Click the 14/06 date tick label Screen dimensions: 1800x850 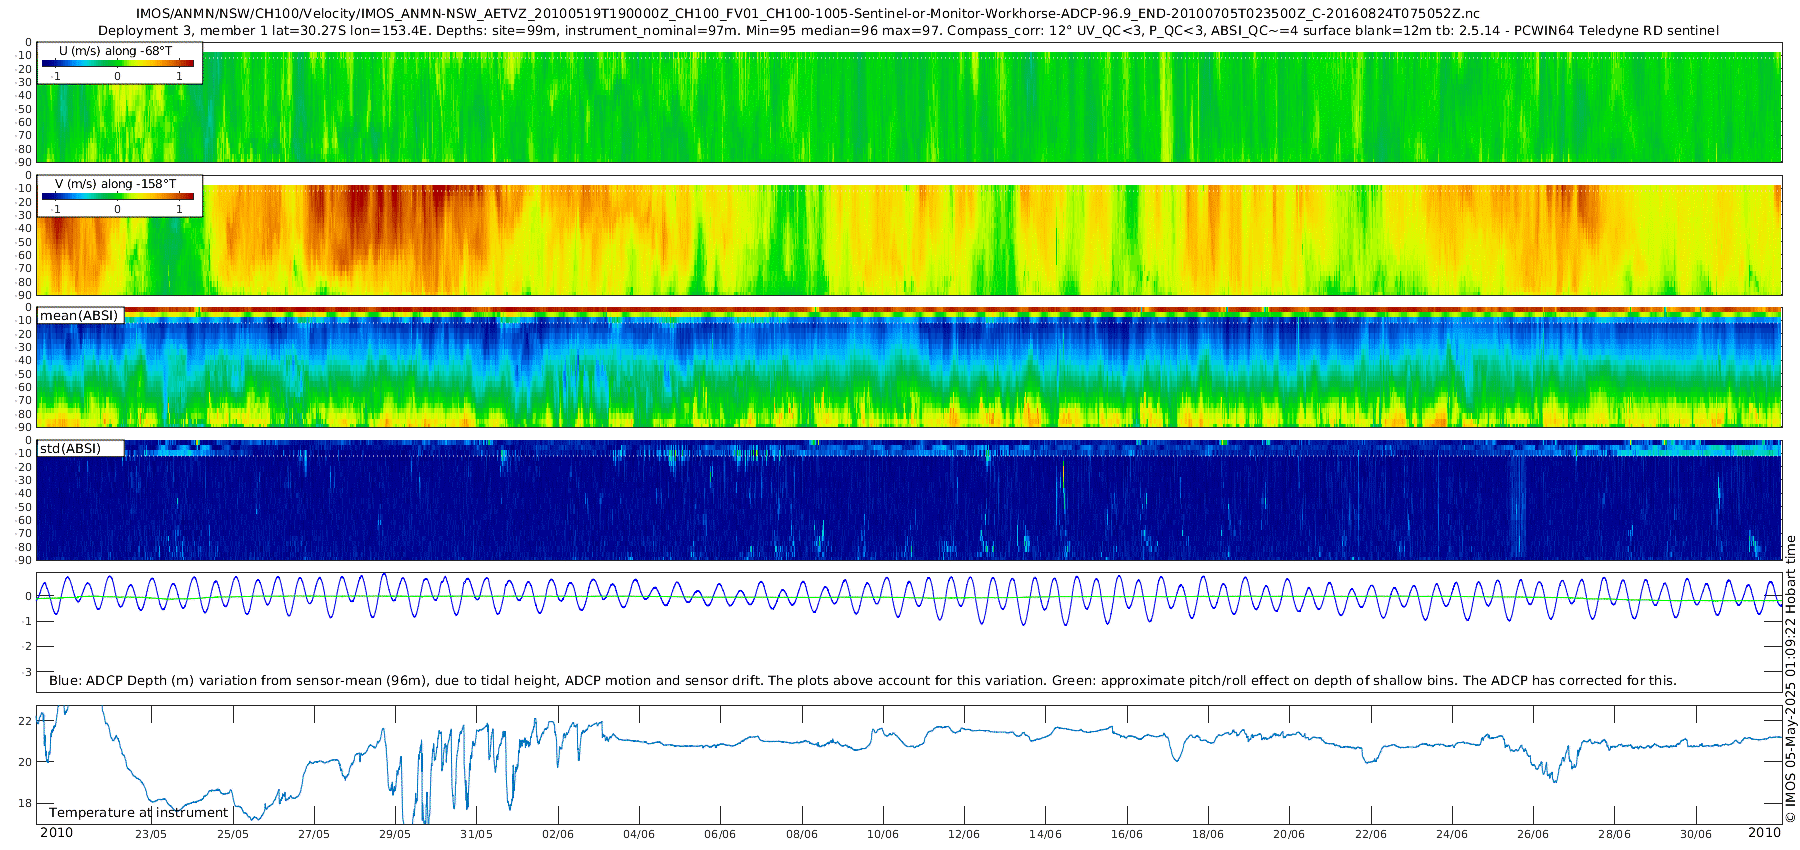pos(1045,834)
